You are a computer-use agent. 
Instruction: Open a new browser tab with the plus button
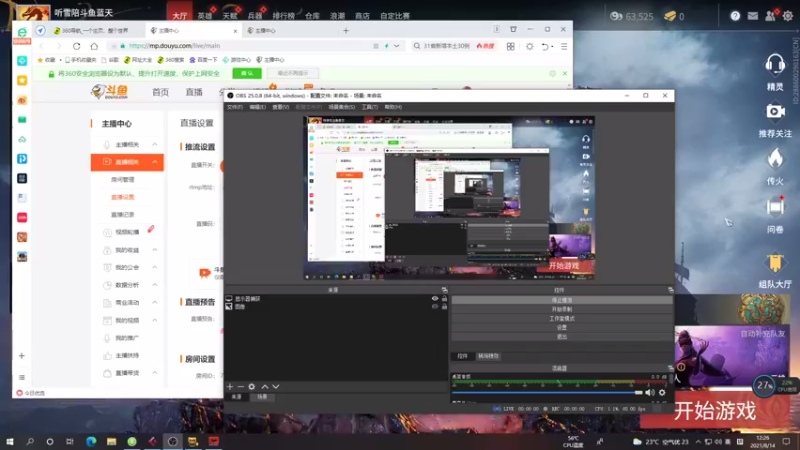click(x=346, y=31)
